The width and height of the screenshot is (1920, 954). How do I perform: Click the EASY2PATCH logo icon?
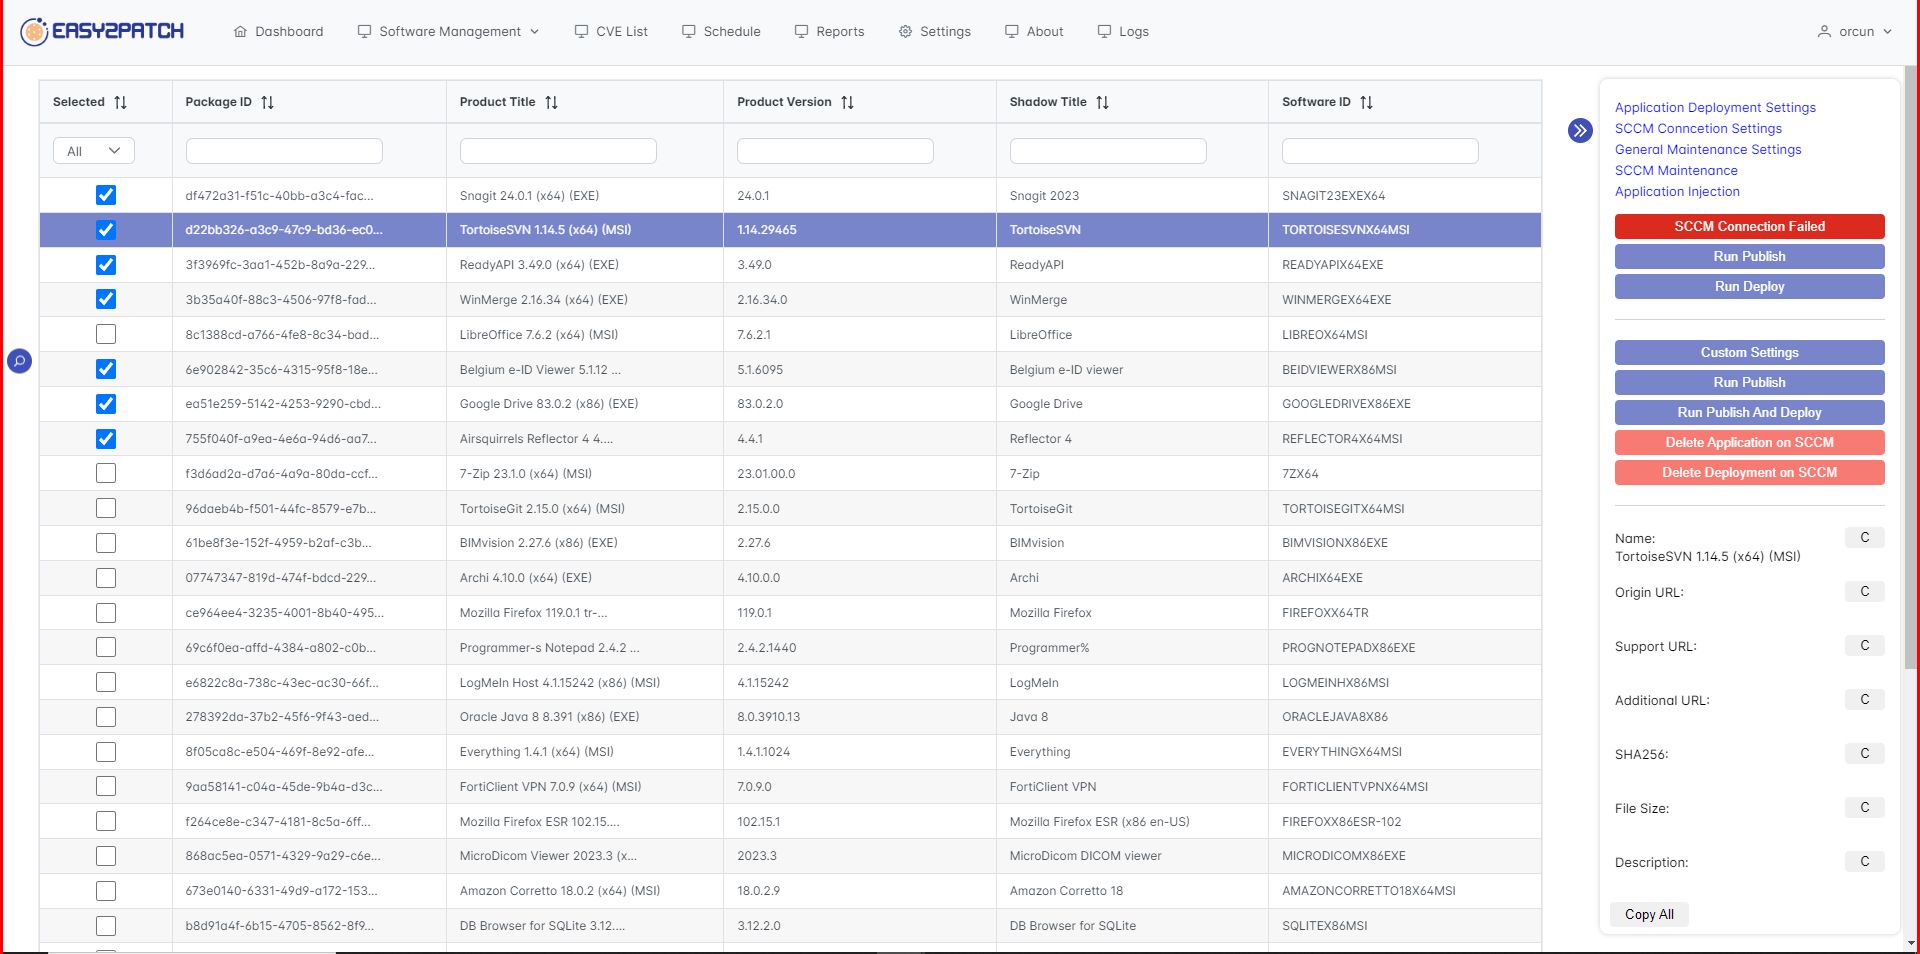[x=35, y=30]
